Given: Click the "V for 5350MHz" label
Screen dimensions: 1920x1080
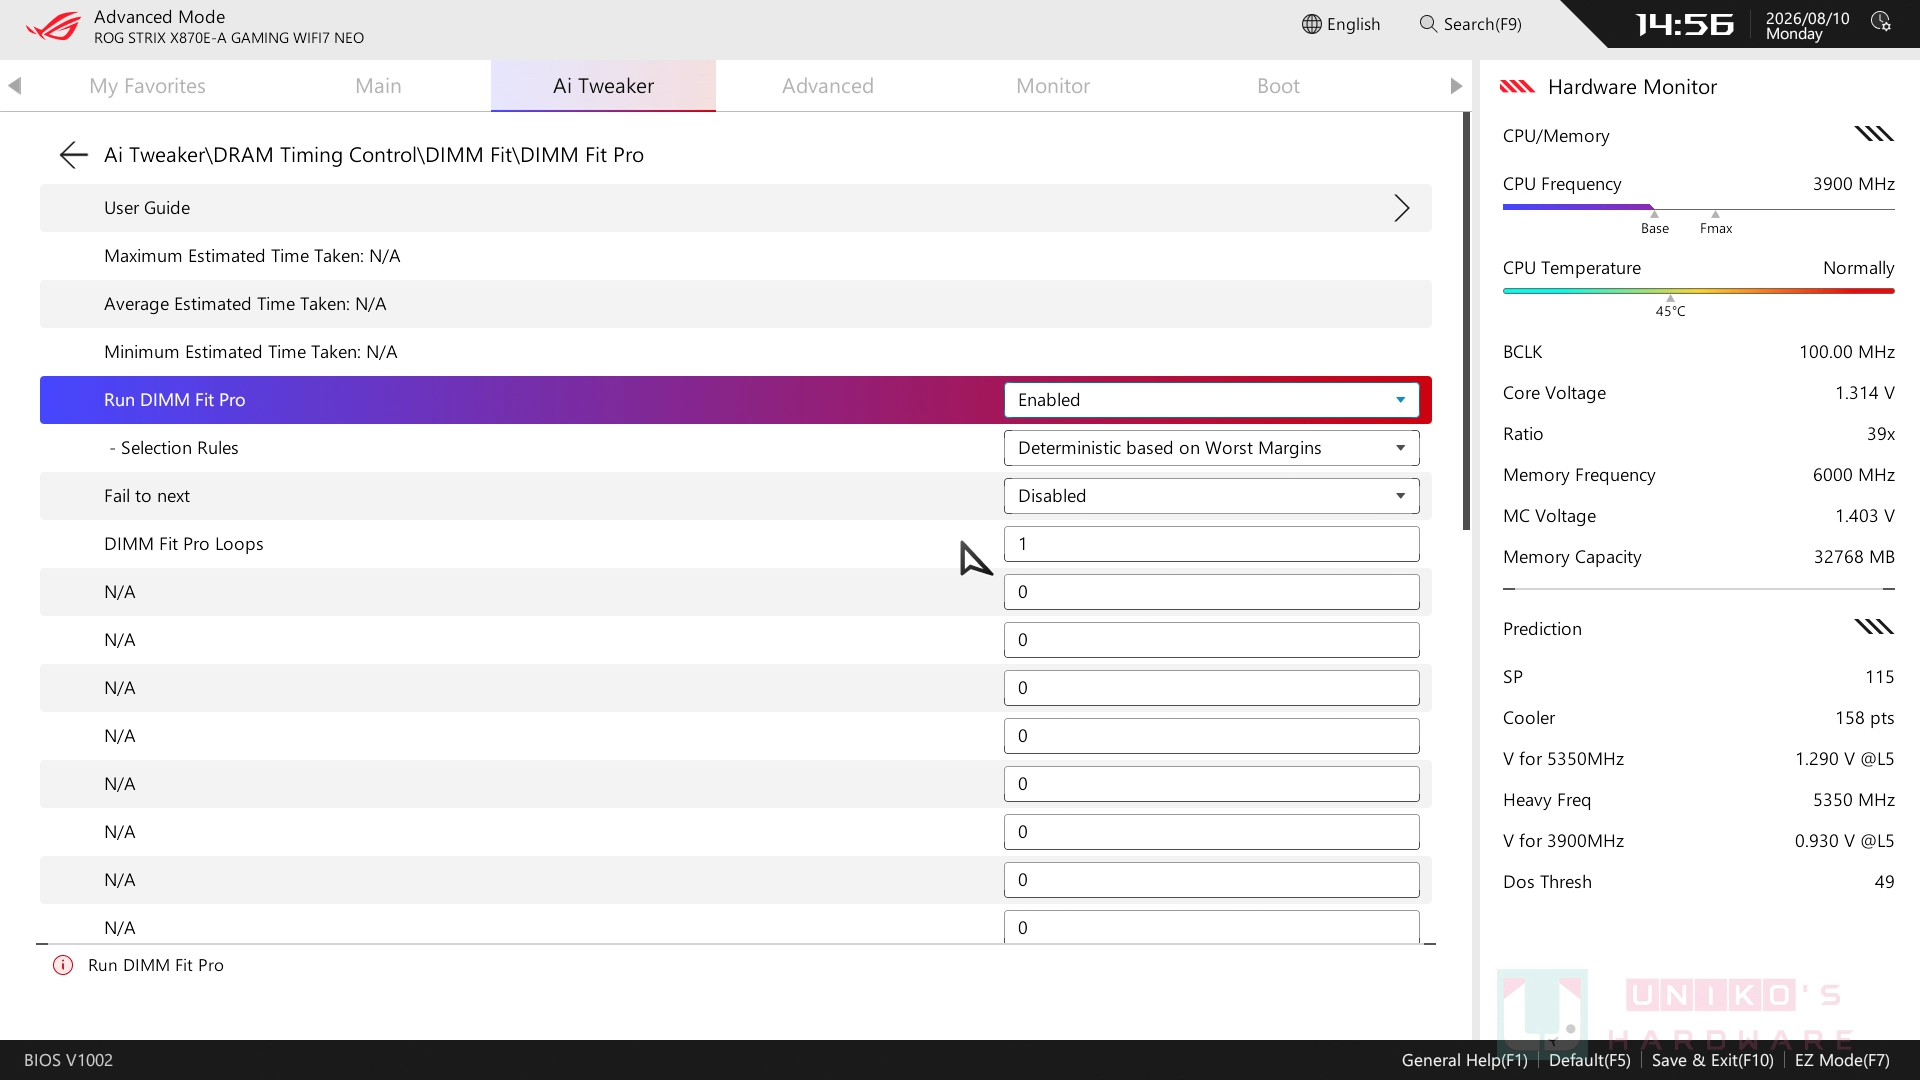Looking at the screenshot, I should click(1563, 759).
